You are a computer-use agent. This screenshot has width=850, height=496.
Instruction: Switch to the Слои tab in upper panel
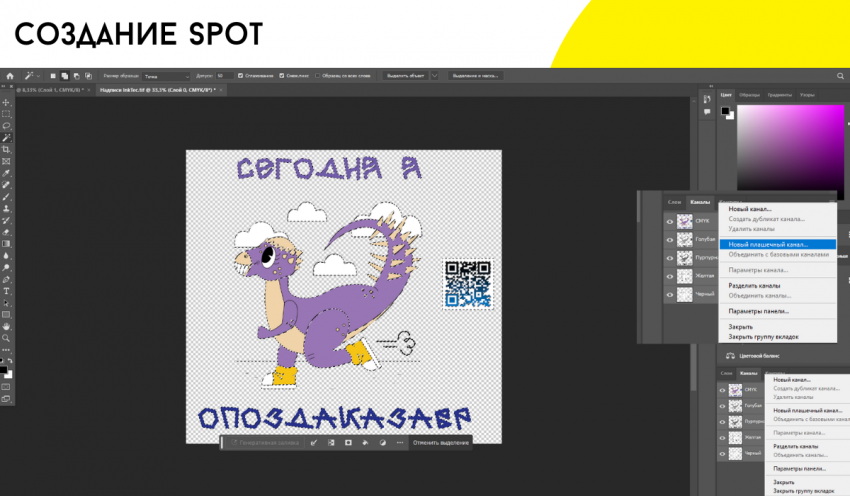point(674,202)
